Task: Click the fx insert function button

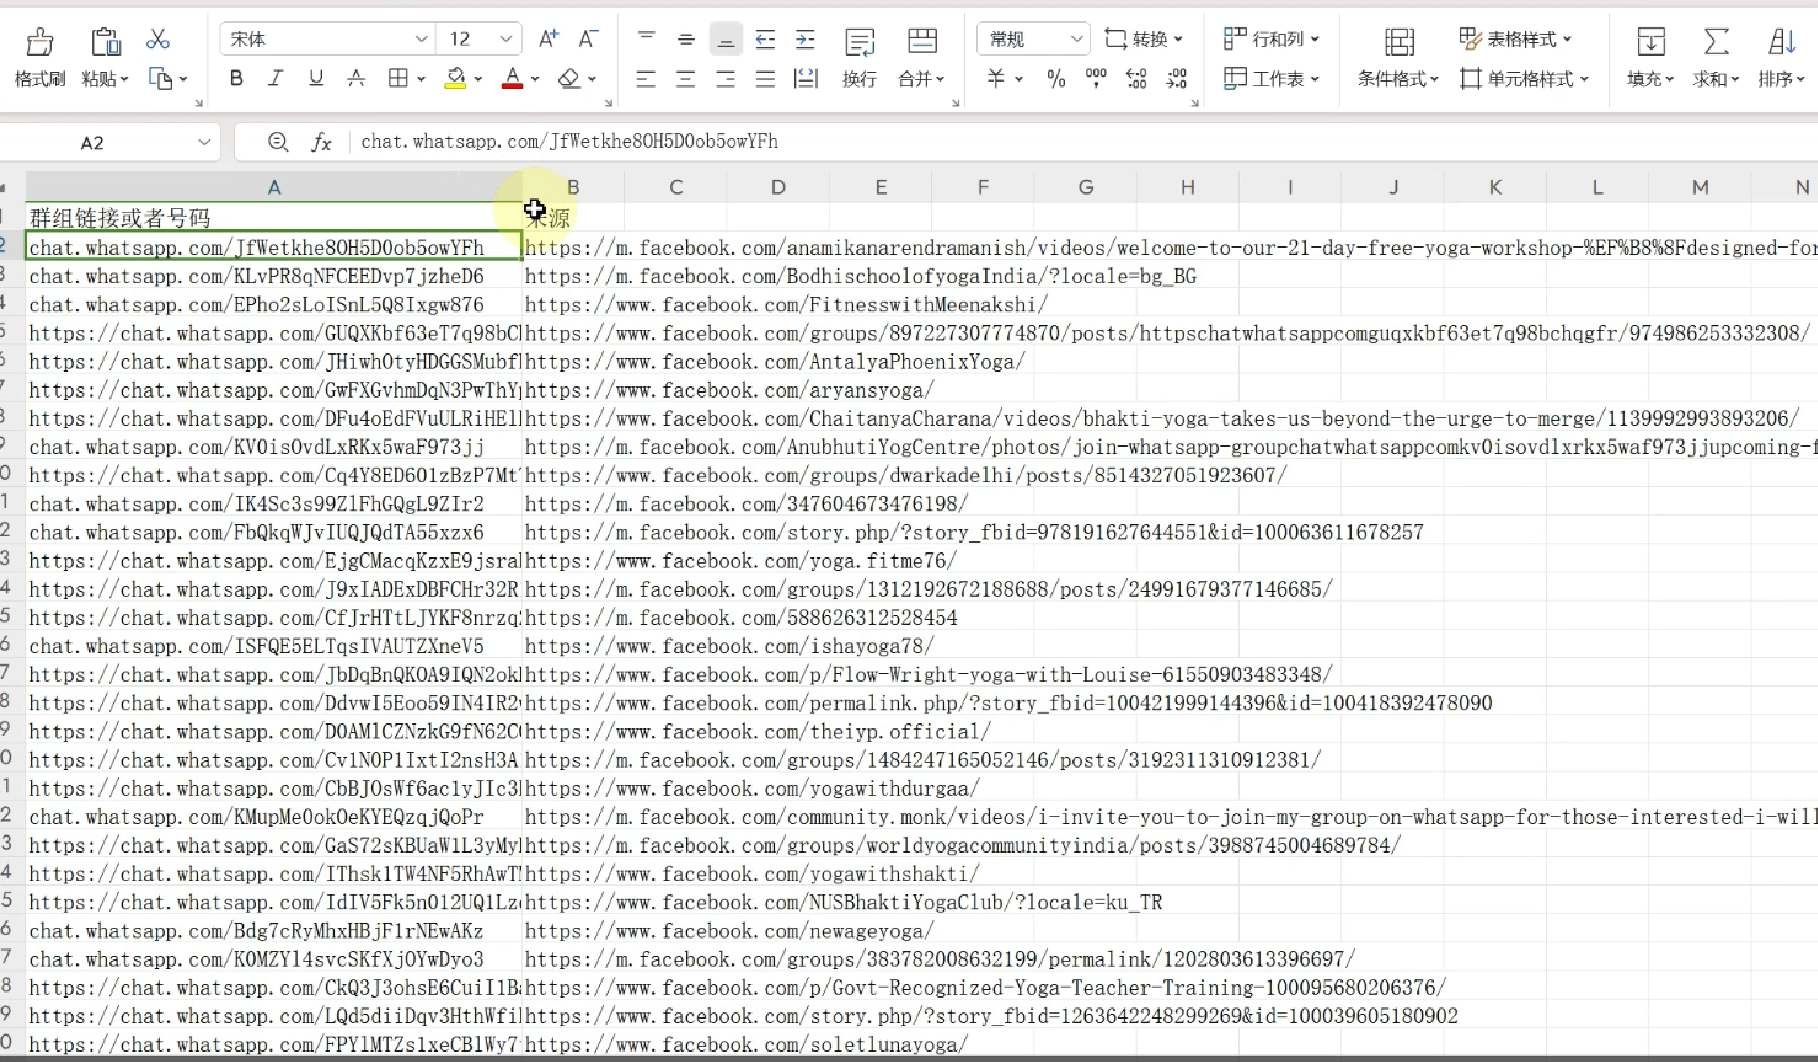Action: point(321,142)
